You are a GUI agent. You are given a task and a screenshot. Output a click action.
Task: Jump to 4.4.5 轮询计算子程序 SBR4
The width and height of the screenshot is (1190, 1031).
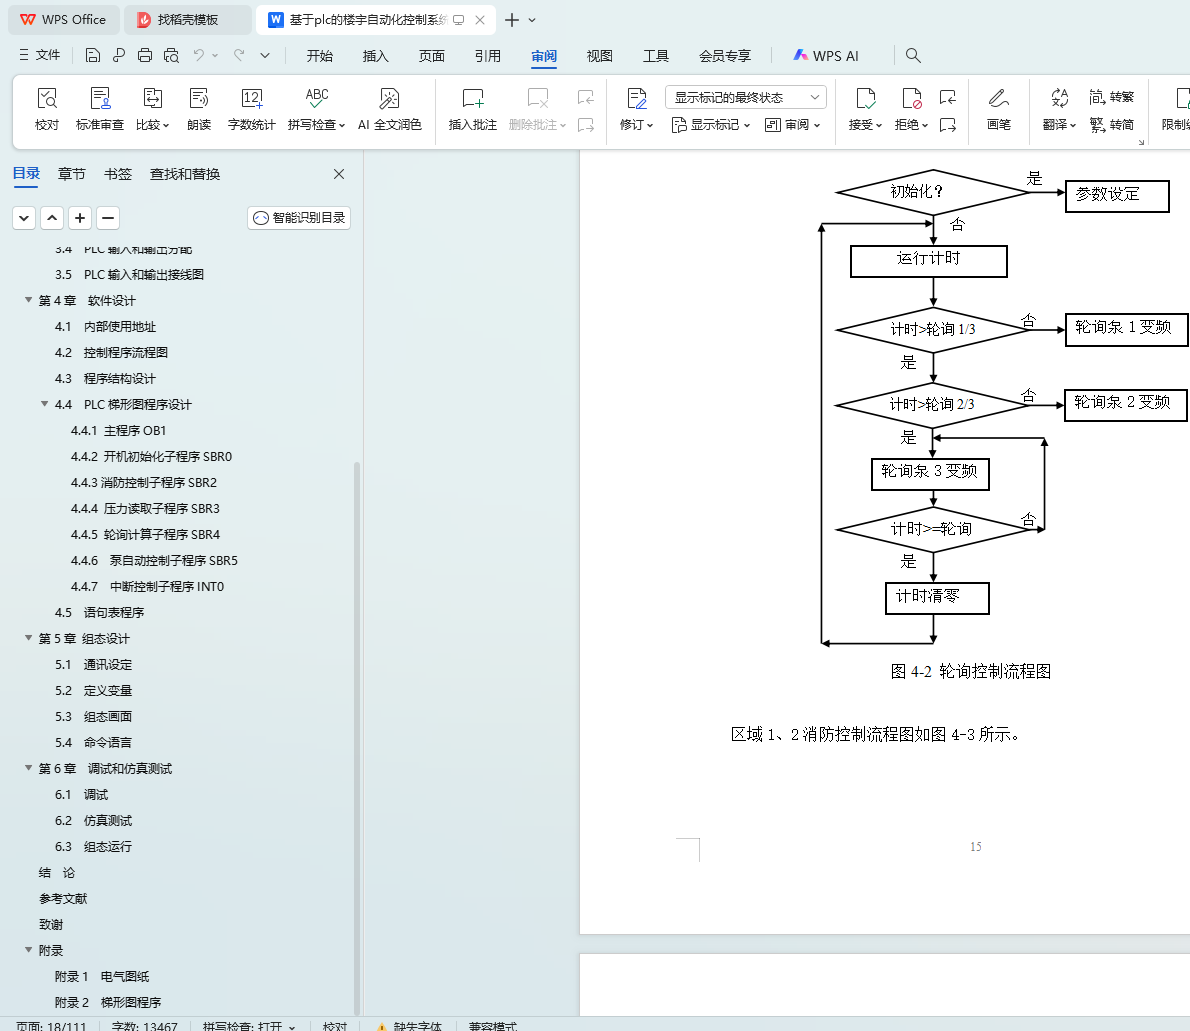point(146,534)
